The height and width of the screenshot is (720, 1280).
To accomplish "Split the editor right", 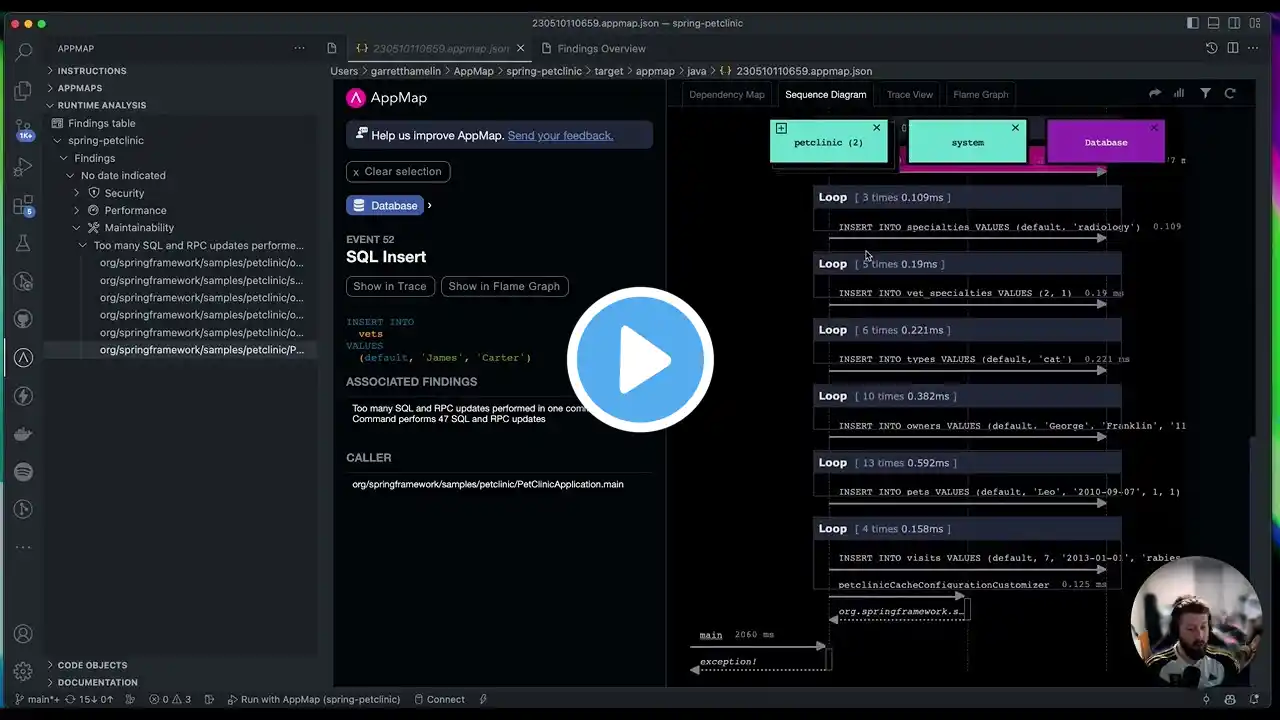I will click(1233, 48).
